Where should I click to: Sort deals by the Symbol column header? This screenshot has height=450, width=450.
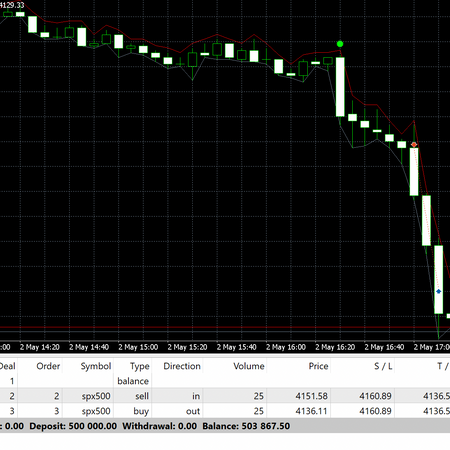(x=96, y=366)
